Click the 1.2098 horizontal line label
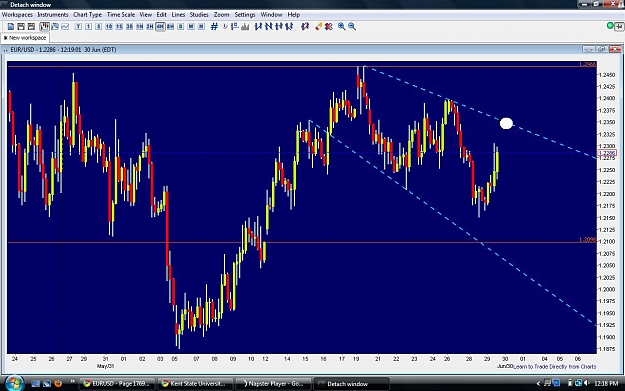This screenshot has height=391, width=625. click(x=588, y=240)
